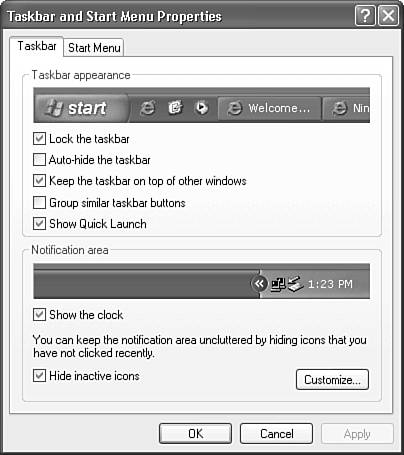Disable the Show the clock checkbox
This screenshot has width=404, height=455.
tap(39, 315)
